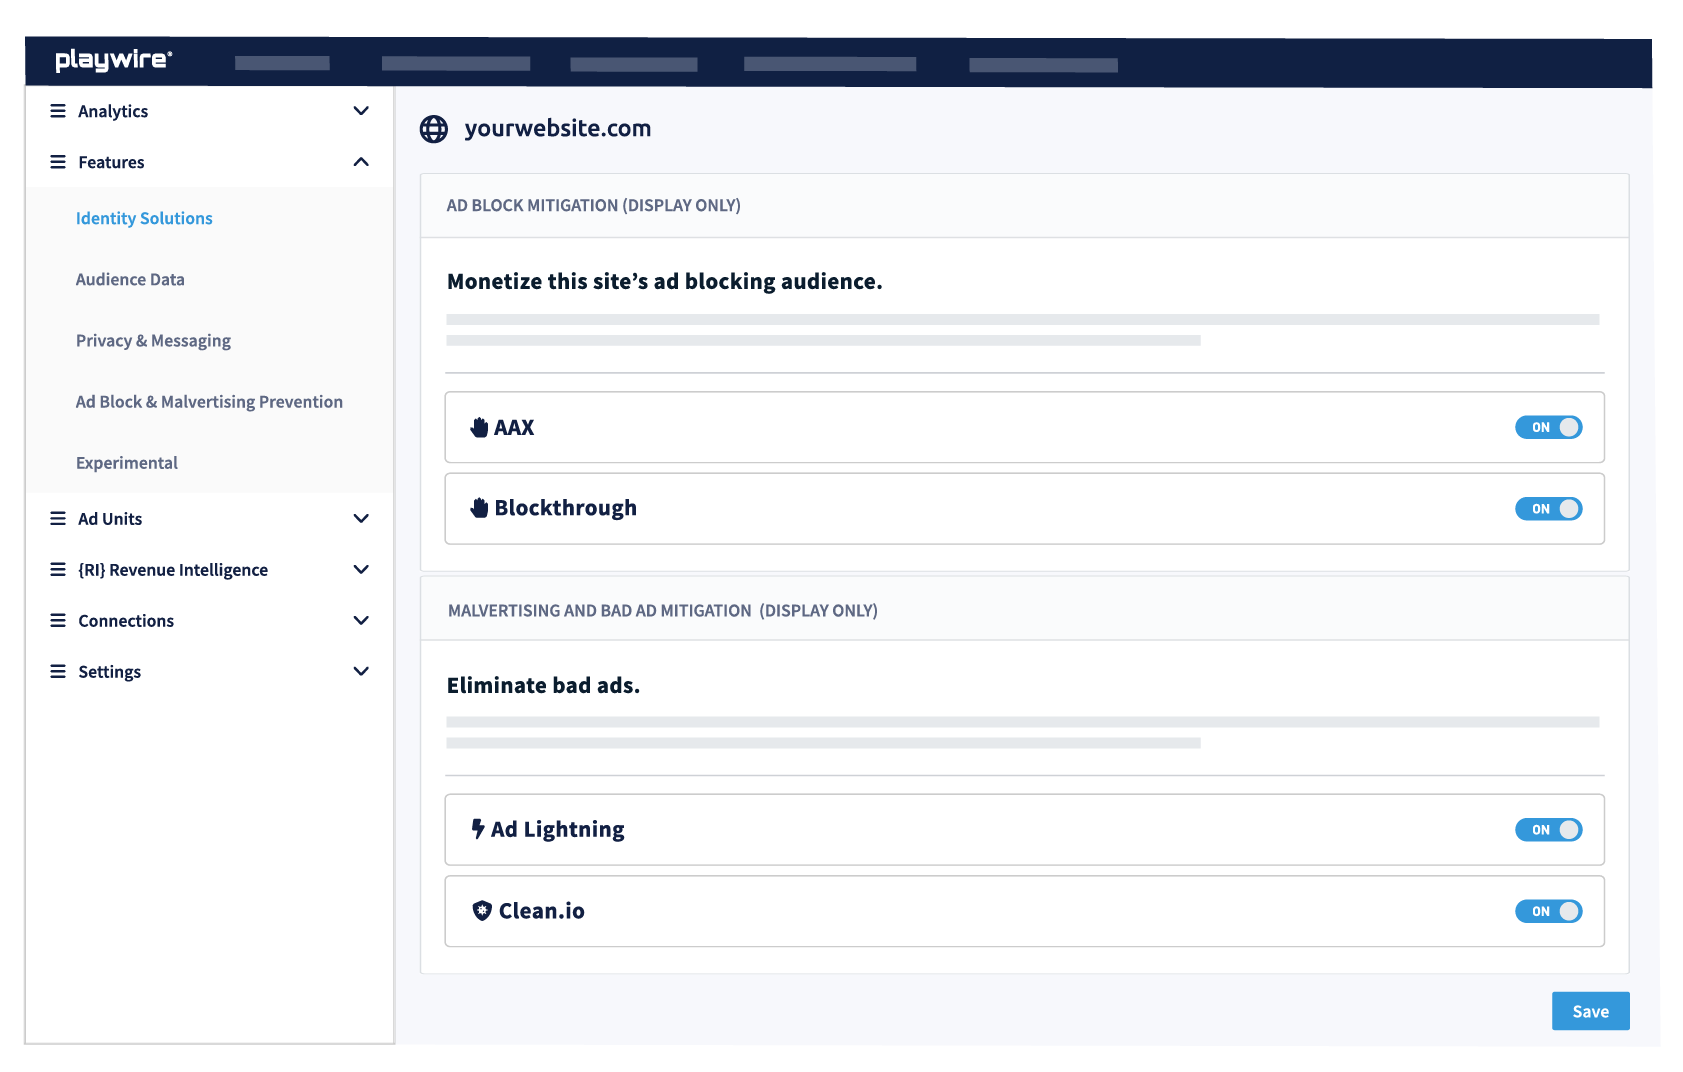Click the Connections label

[126, 621]
